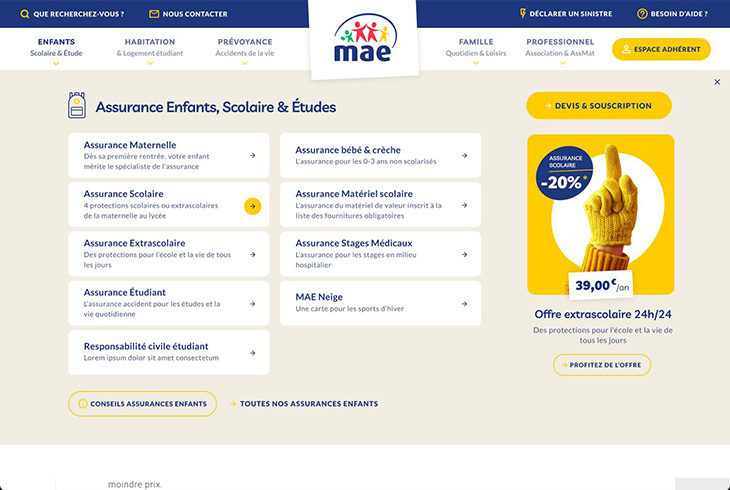Click arrow on Assurance Matériel scolaire card

point(464,205)
